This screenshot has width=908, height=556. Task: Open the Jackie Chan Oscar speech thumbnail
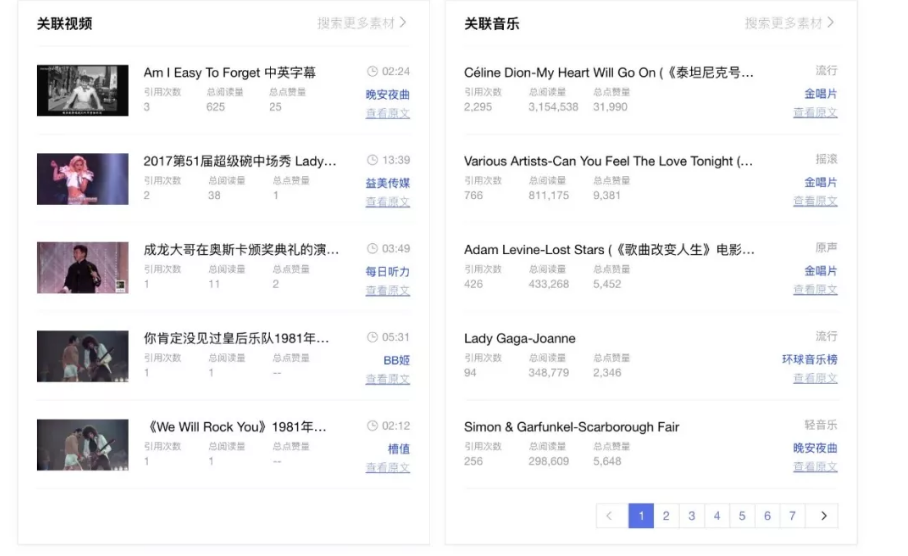coord(83,267)
